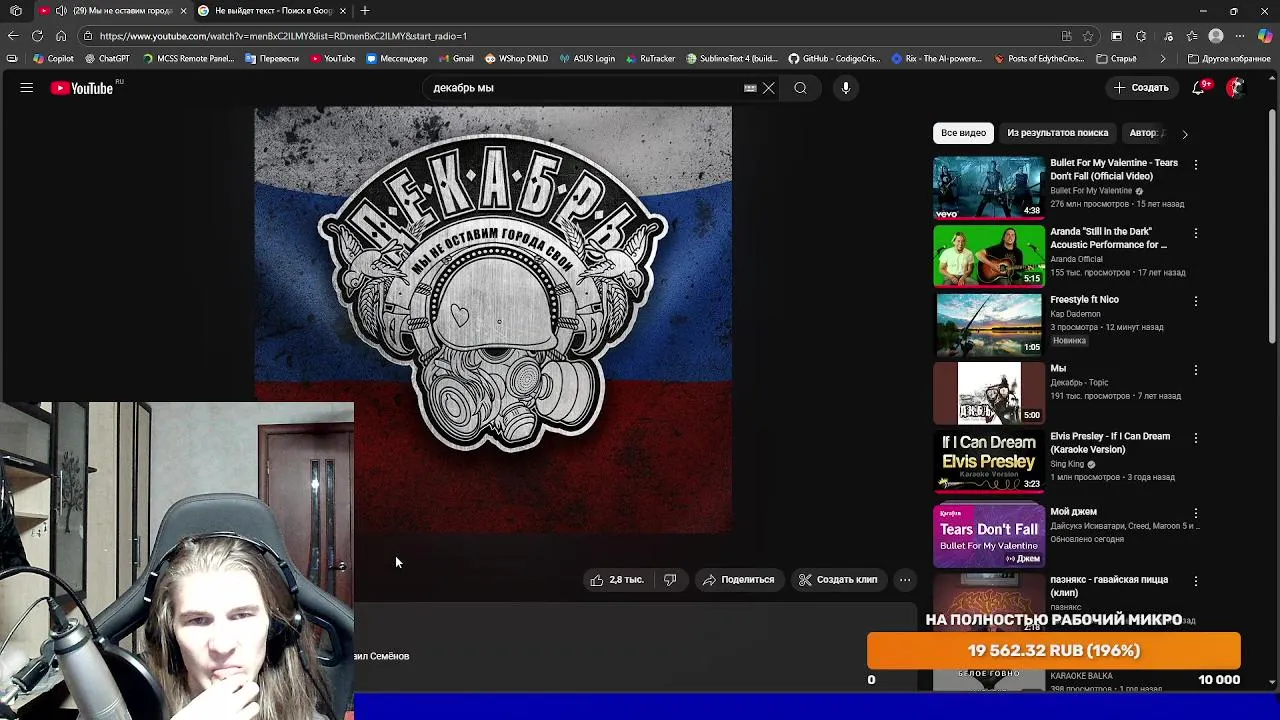The width and height of the screenshot is (1280, 720).
Task: Select the Автор filter chip
Action: point(1146,133)
